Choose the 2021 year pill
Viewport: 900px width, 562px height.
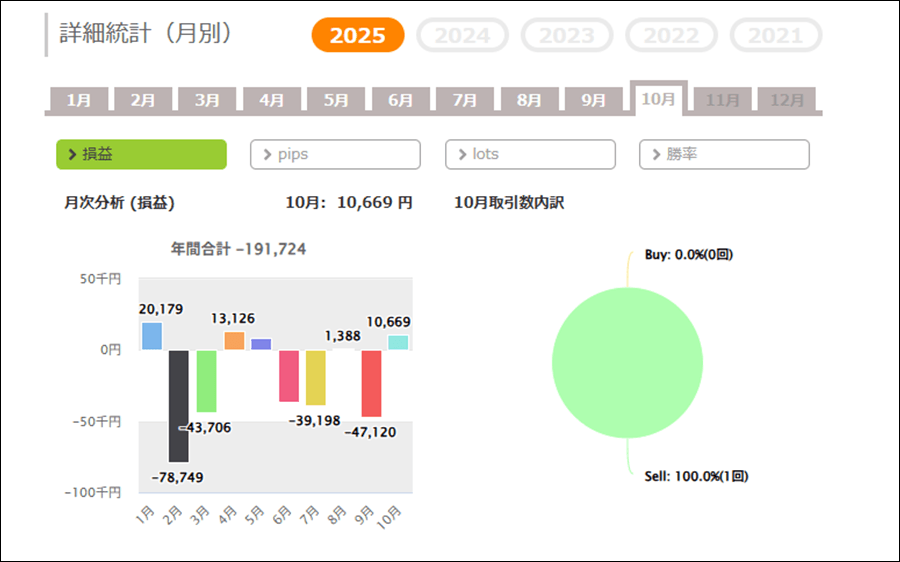(x=775, y=36)
